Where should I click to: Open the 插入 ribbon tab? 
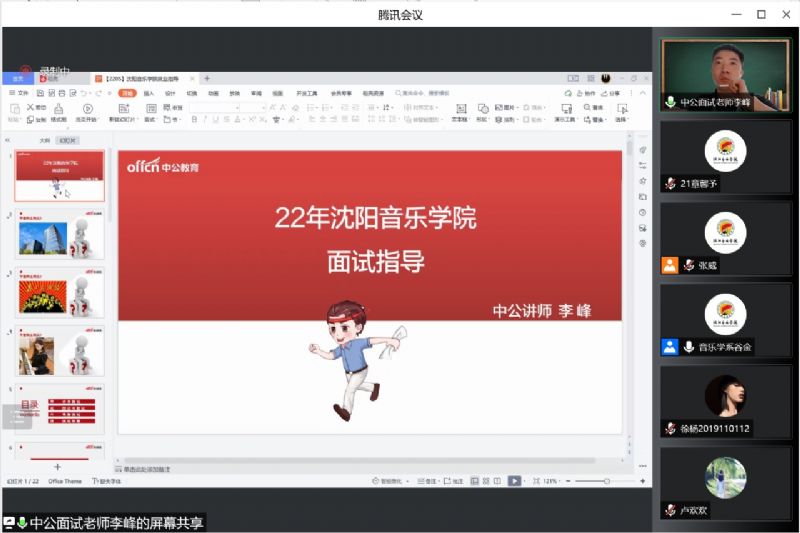tap(149, 93)
